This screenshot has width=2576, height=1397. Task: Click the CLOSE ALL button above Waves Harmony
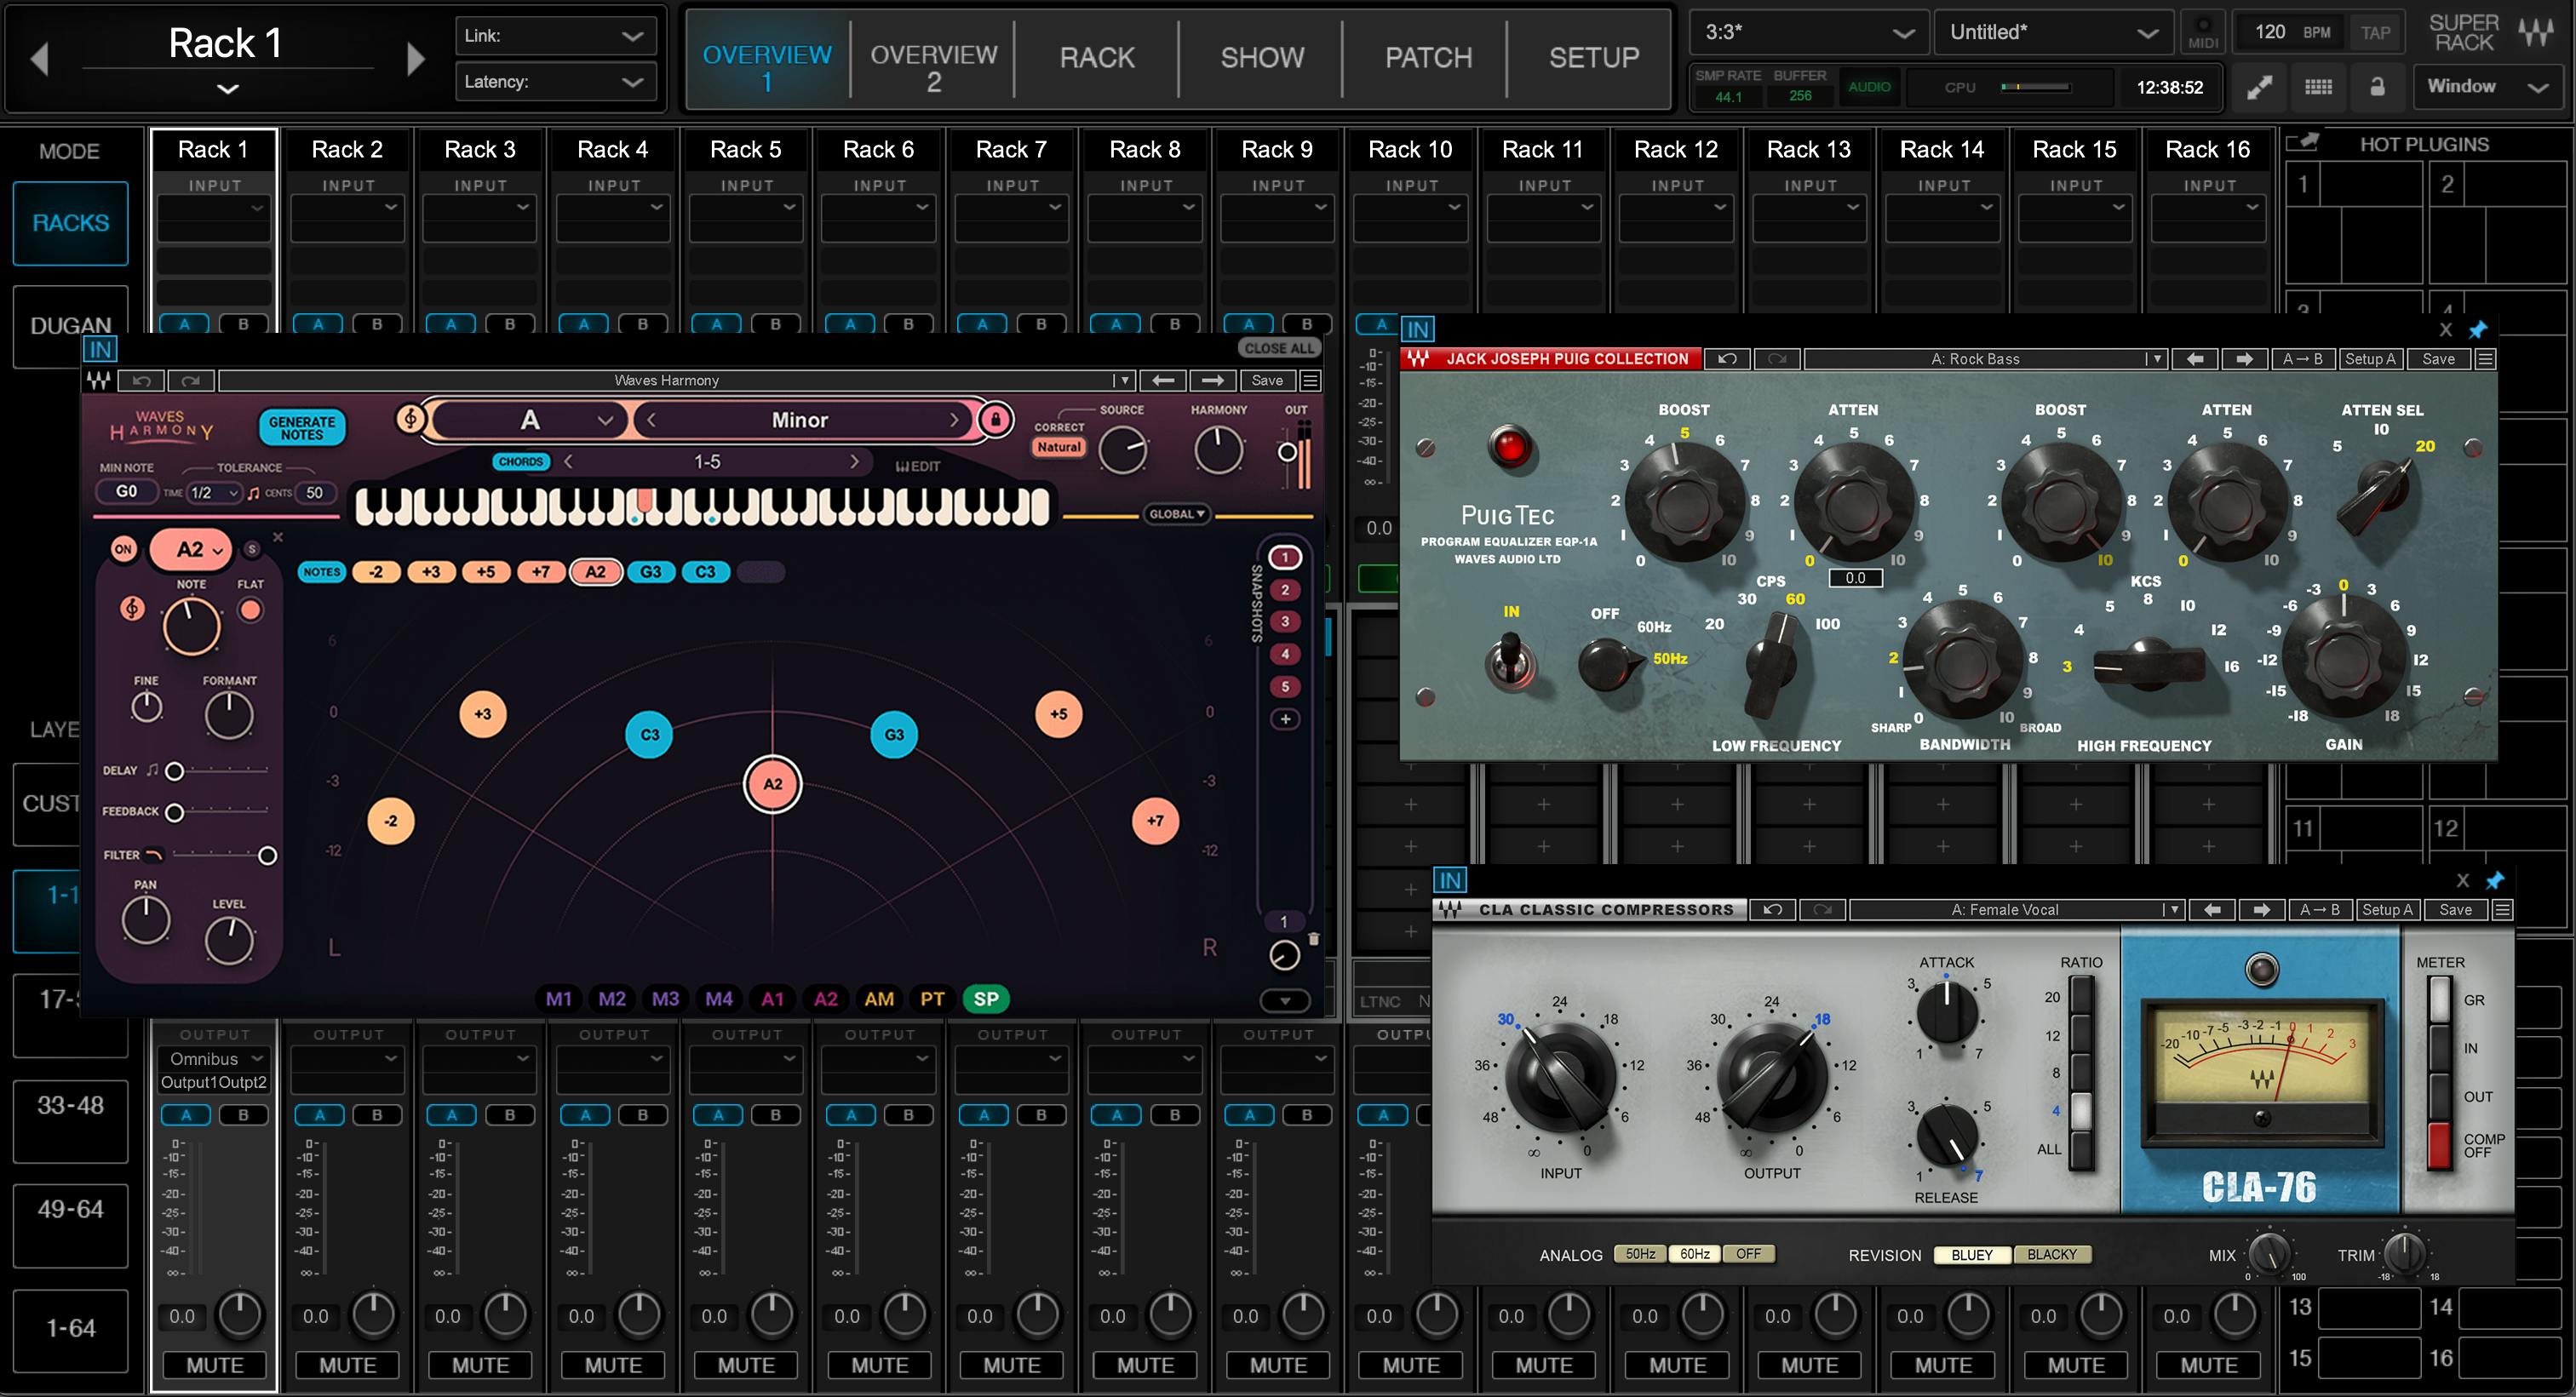point(1278,347)
